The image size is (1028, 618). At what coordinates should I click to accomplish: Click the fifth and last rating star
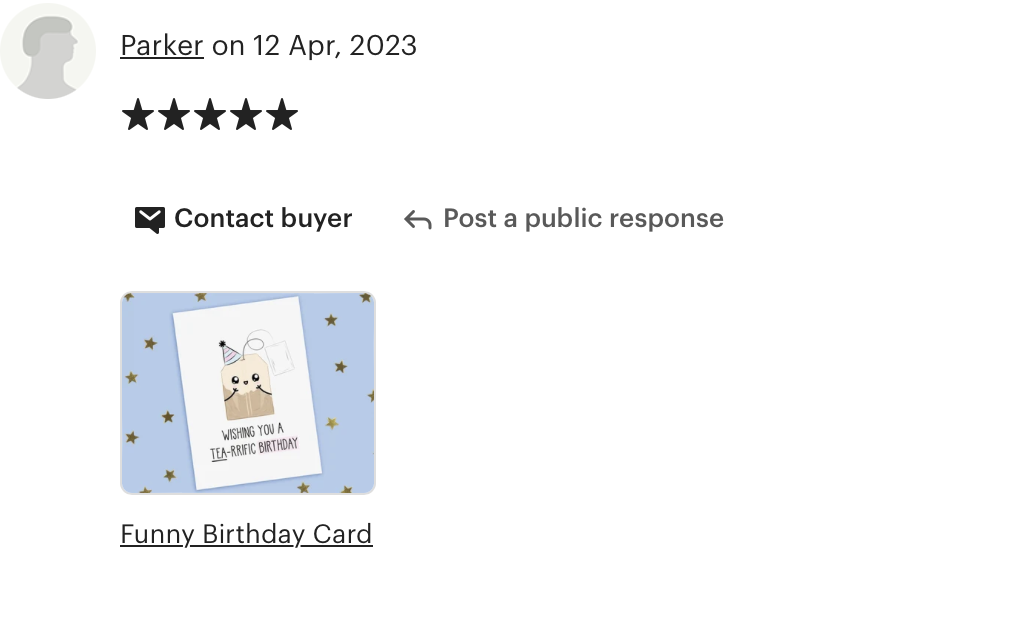click(282, 115)
